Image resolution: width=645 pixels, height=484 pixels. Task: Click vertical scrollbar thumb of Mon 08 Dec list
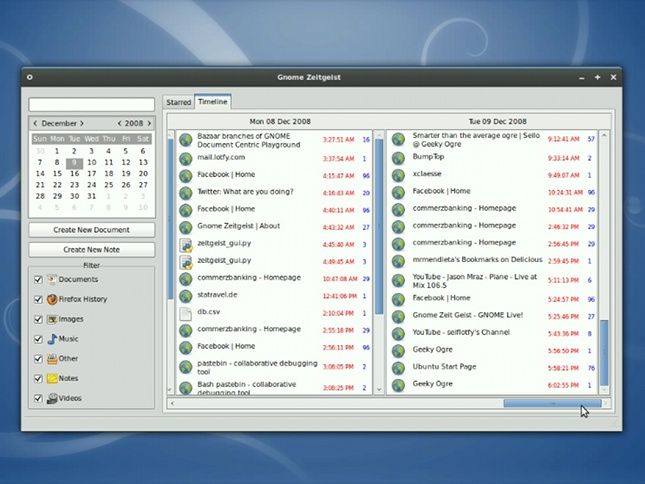click(379, 227)
